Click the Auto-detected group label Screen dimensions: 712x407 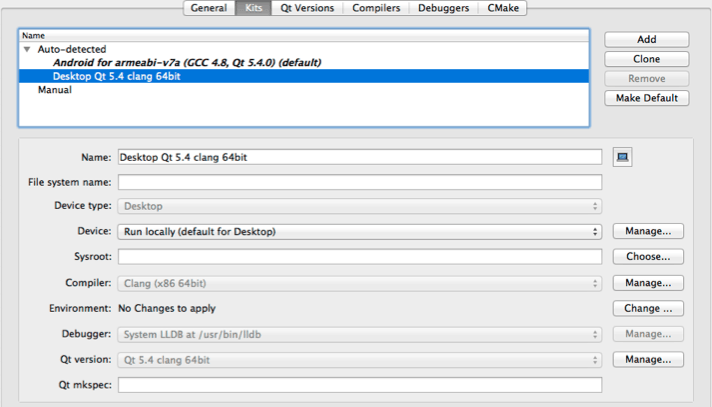72,49
